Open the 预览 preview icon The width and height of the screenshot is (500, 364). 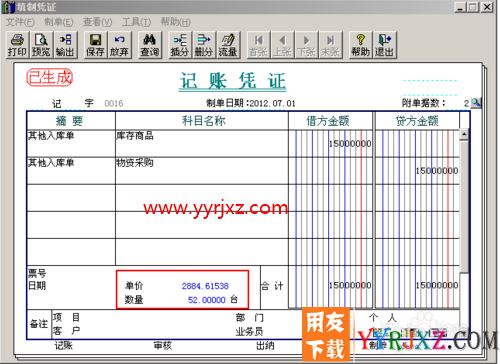coord(41,45)
